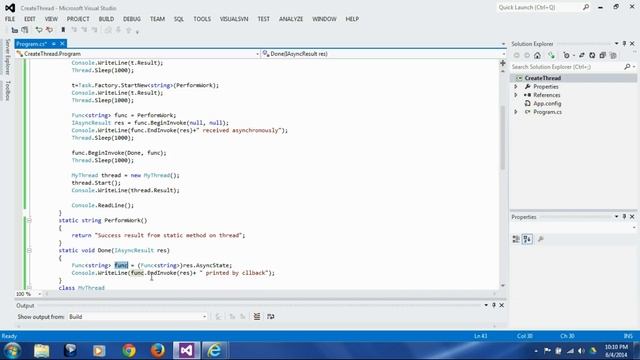Toggle Properties panel auto-hide pin
The height and width of the screenshot is (360, 640).
(x=624, y=217)
